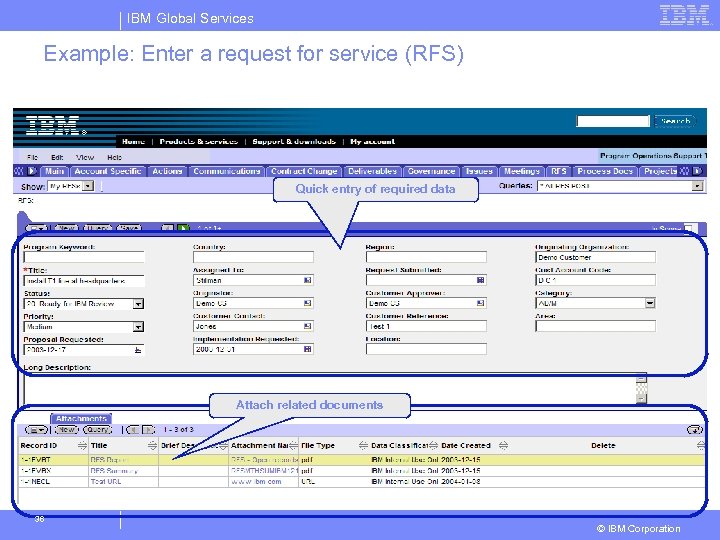Sort by Record ID column
Image resolution: width=720 pixels, height=540 pixels.
point(82,445)
